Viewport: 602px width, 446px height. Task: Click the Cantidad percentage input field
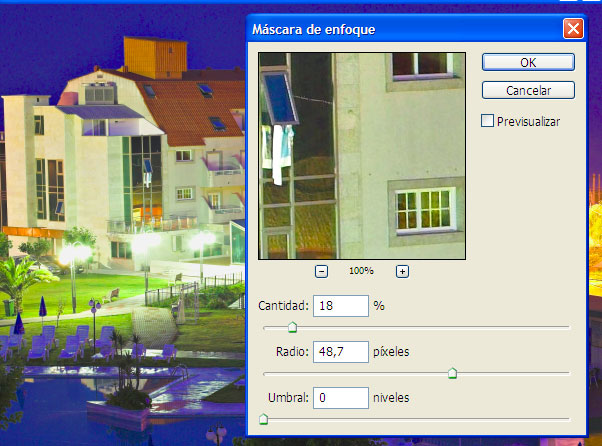click(341, 306)
